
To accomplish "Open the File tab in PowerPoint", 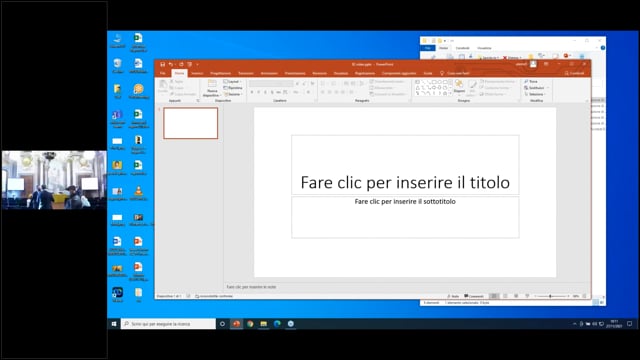I will coord(163,73).
